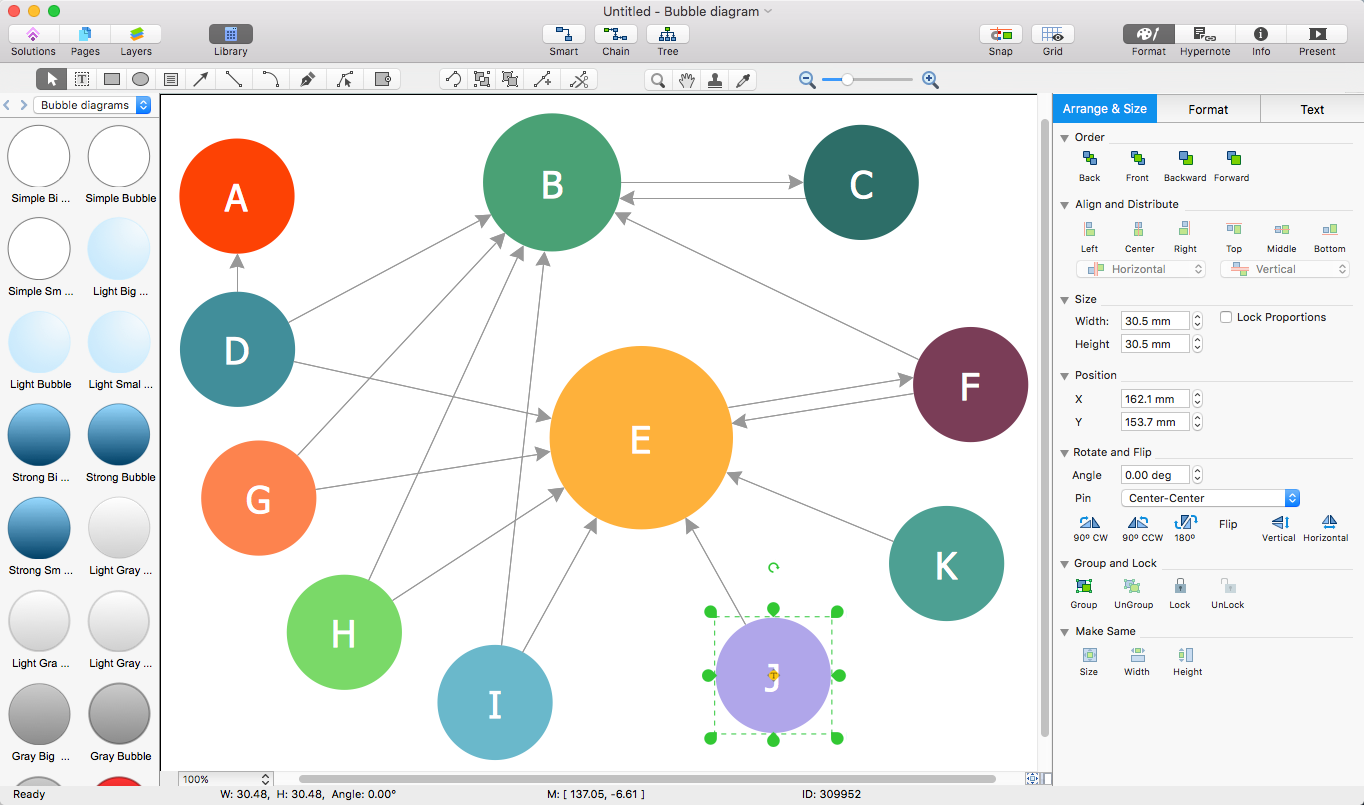Collapse the Align and Distribute section
The width and height of the screenshot is (1364, 805).
[x=1065, y=205]
